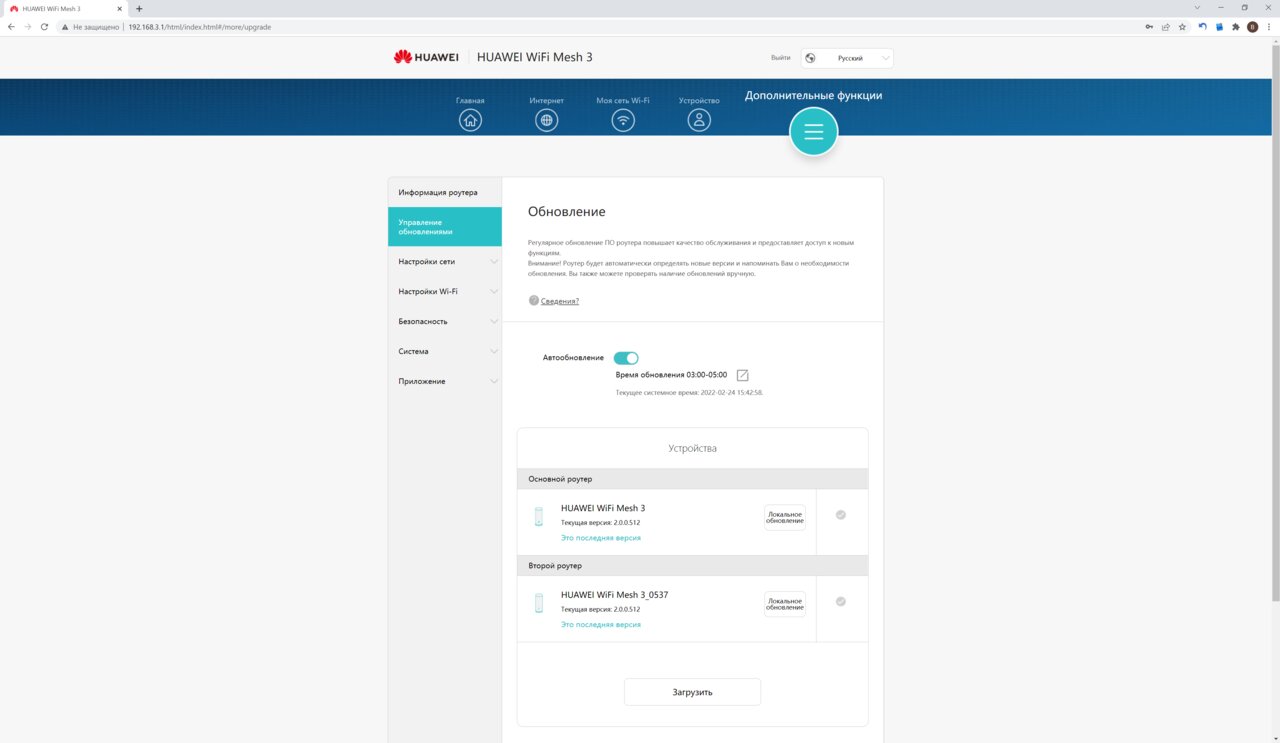Image resolution: width=1280 pixels, height=743 pixels.
Task: Expand Приложение section
Action: click(445, 382)
